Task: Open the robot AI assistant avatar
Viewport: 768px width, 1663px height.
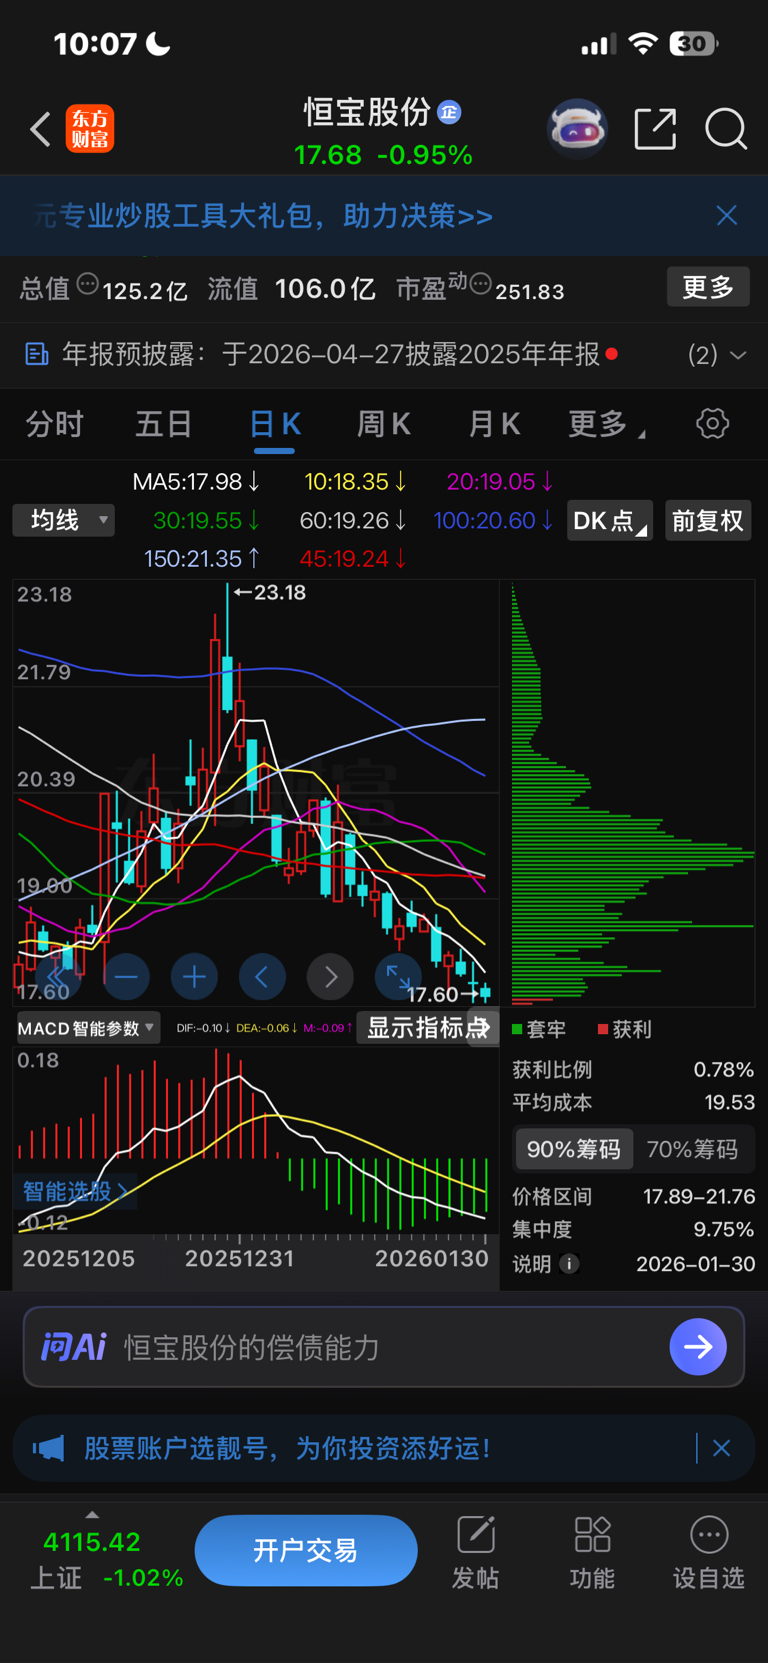Action: tap(577, 129)
